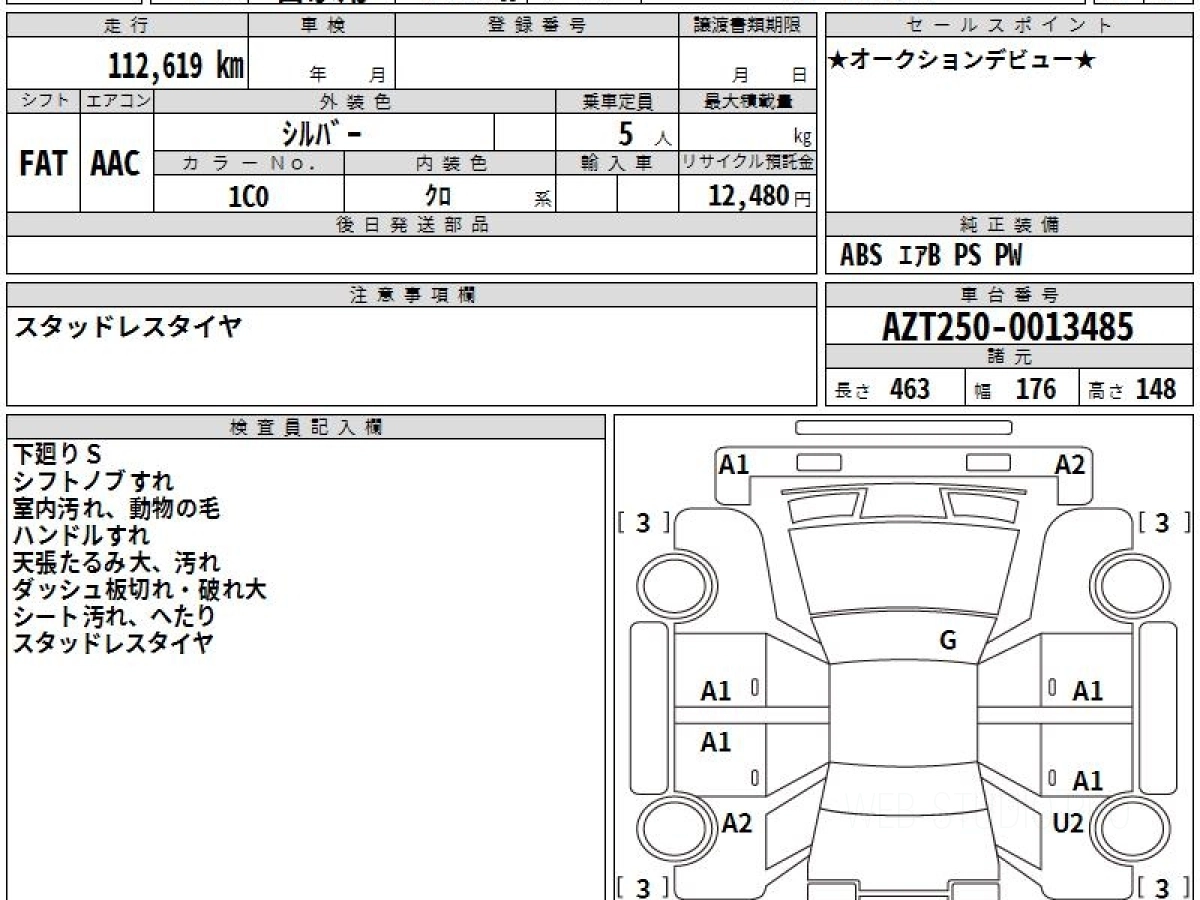The height and width of the screenshot is (900, 1200).
Task: Click the ★オークションデビュー★ sales point text
Action: pos(962,61)
